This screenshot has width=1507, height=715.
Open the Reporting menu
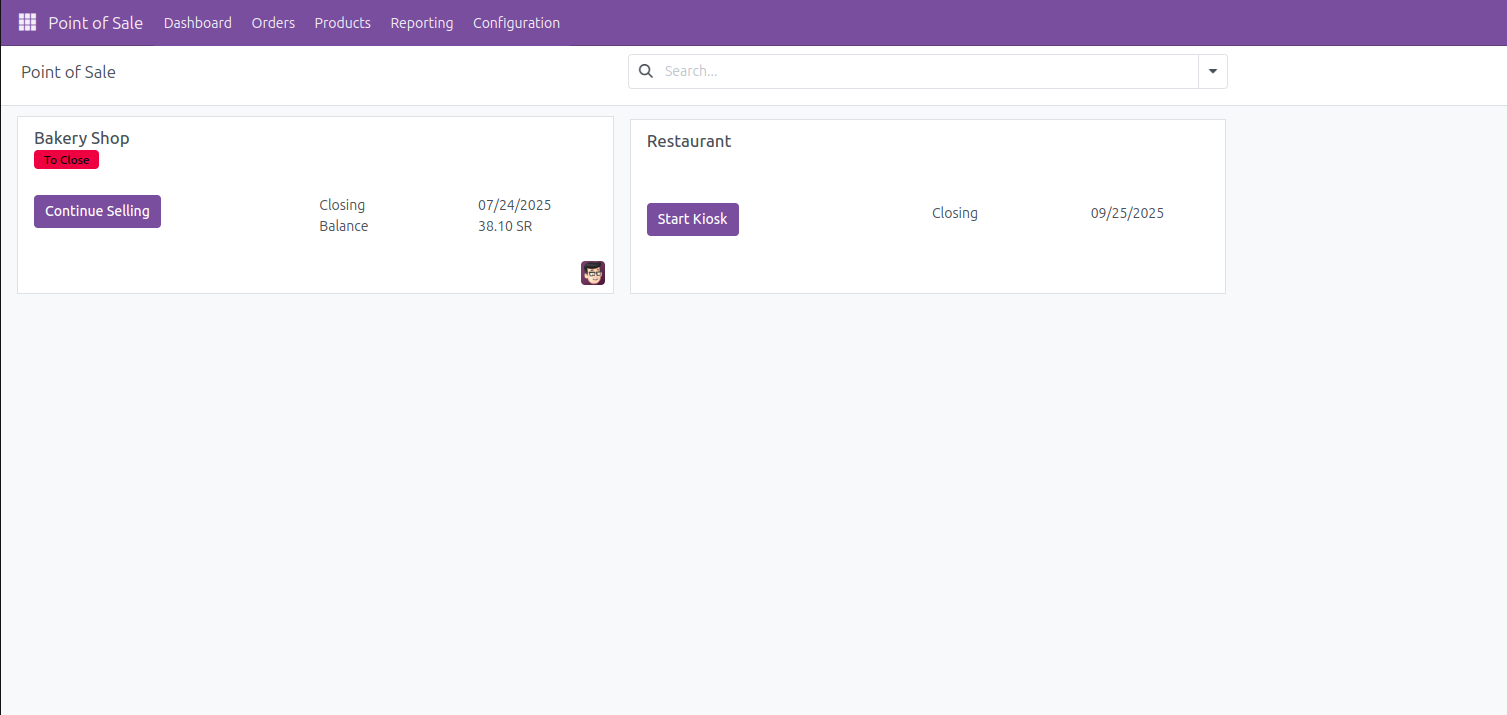click(421, 22)
